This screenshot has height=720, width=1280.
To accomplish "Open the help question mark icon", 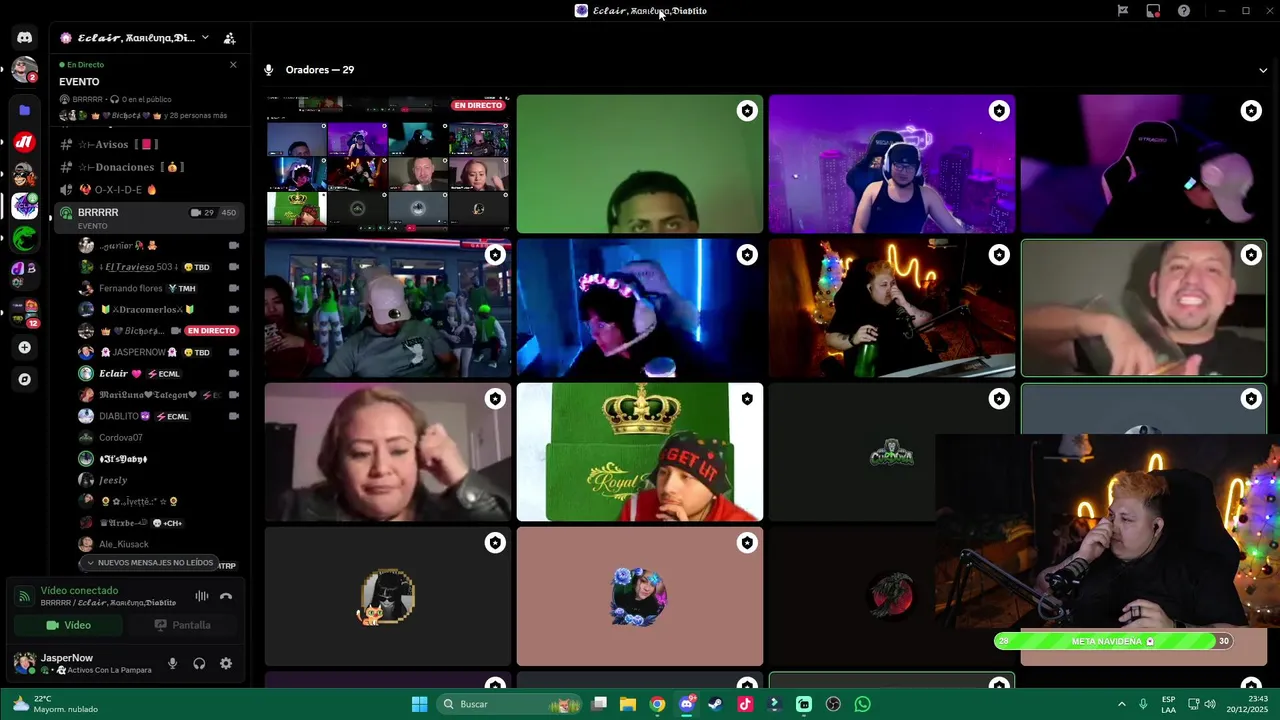I will tap(1184, 11).
